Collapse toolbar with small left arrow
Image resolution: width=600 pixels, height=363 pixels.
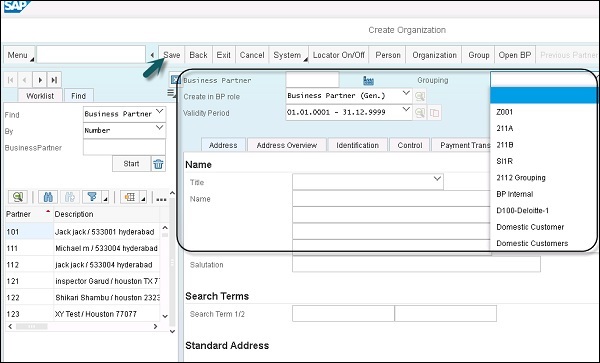[152, 55]
